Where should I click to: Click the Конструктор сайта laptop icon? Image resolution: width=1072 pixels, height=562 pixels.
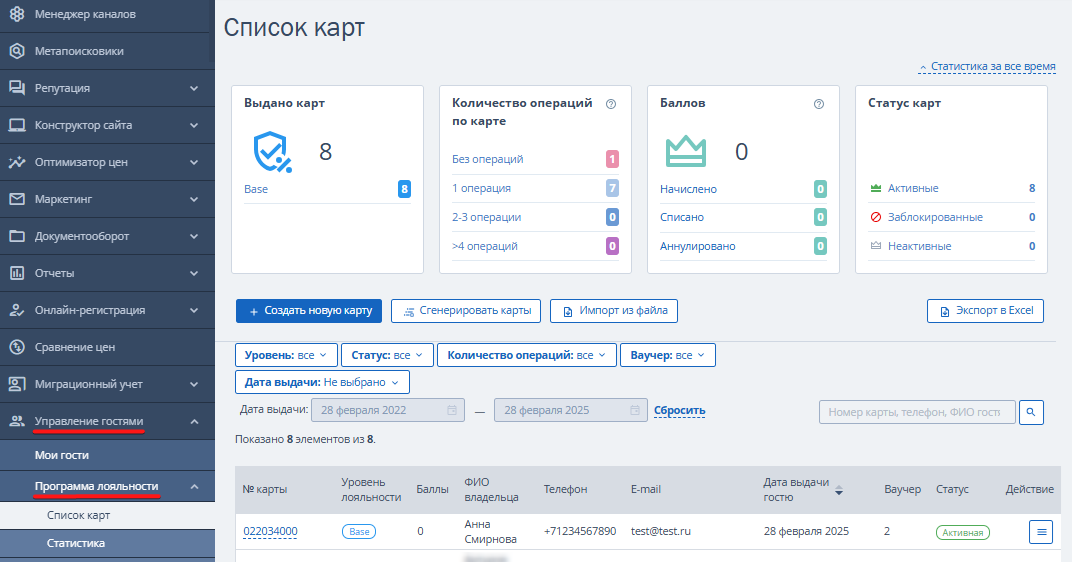point(16,125)
